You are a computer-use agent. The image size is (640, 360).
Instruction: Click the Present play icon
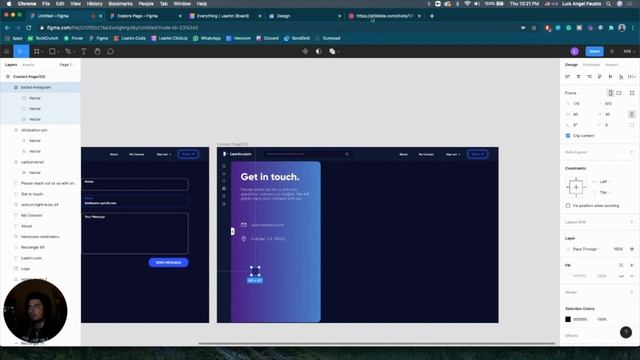[x=612, y=51]
